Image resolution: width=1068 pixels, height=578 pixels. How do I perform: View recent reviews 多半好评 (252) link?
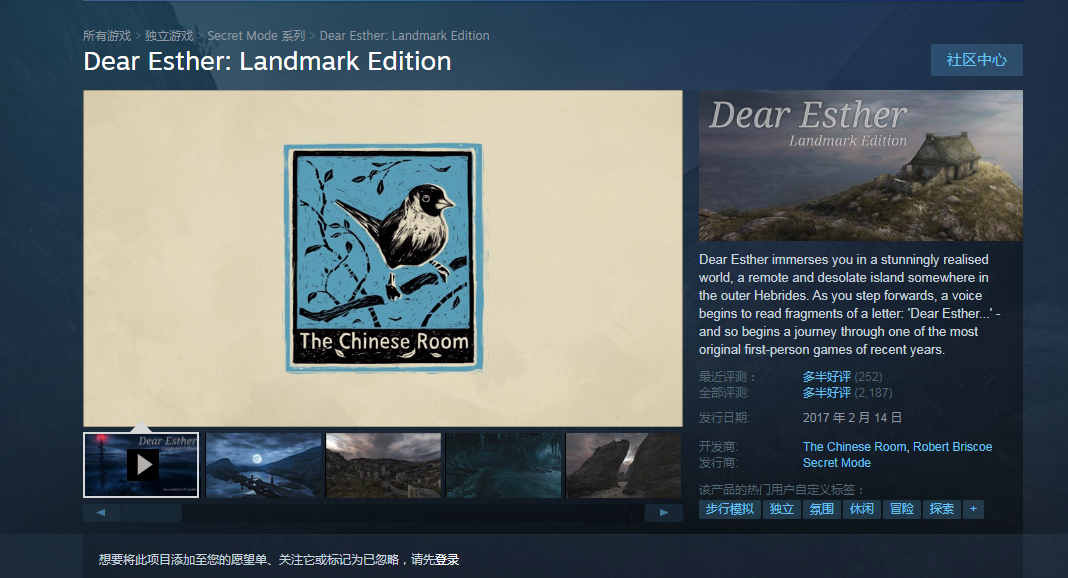[x=842, y=376]
